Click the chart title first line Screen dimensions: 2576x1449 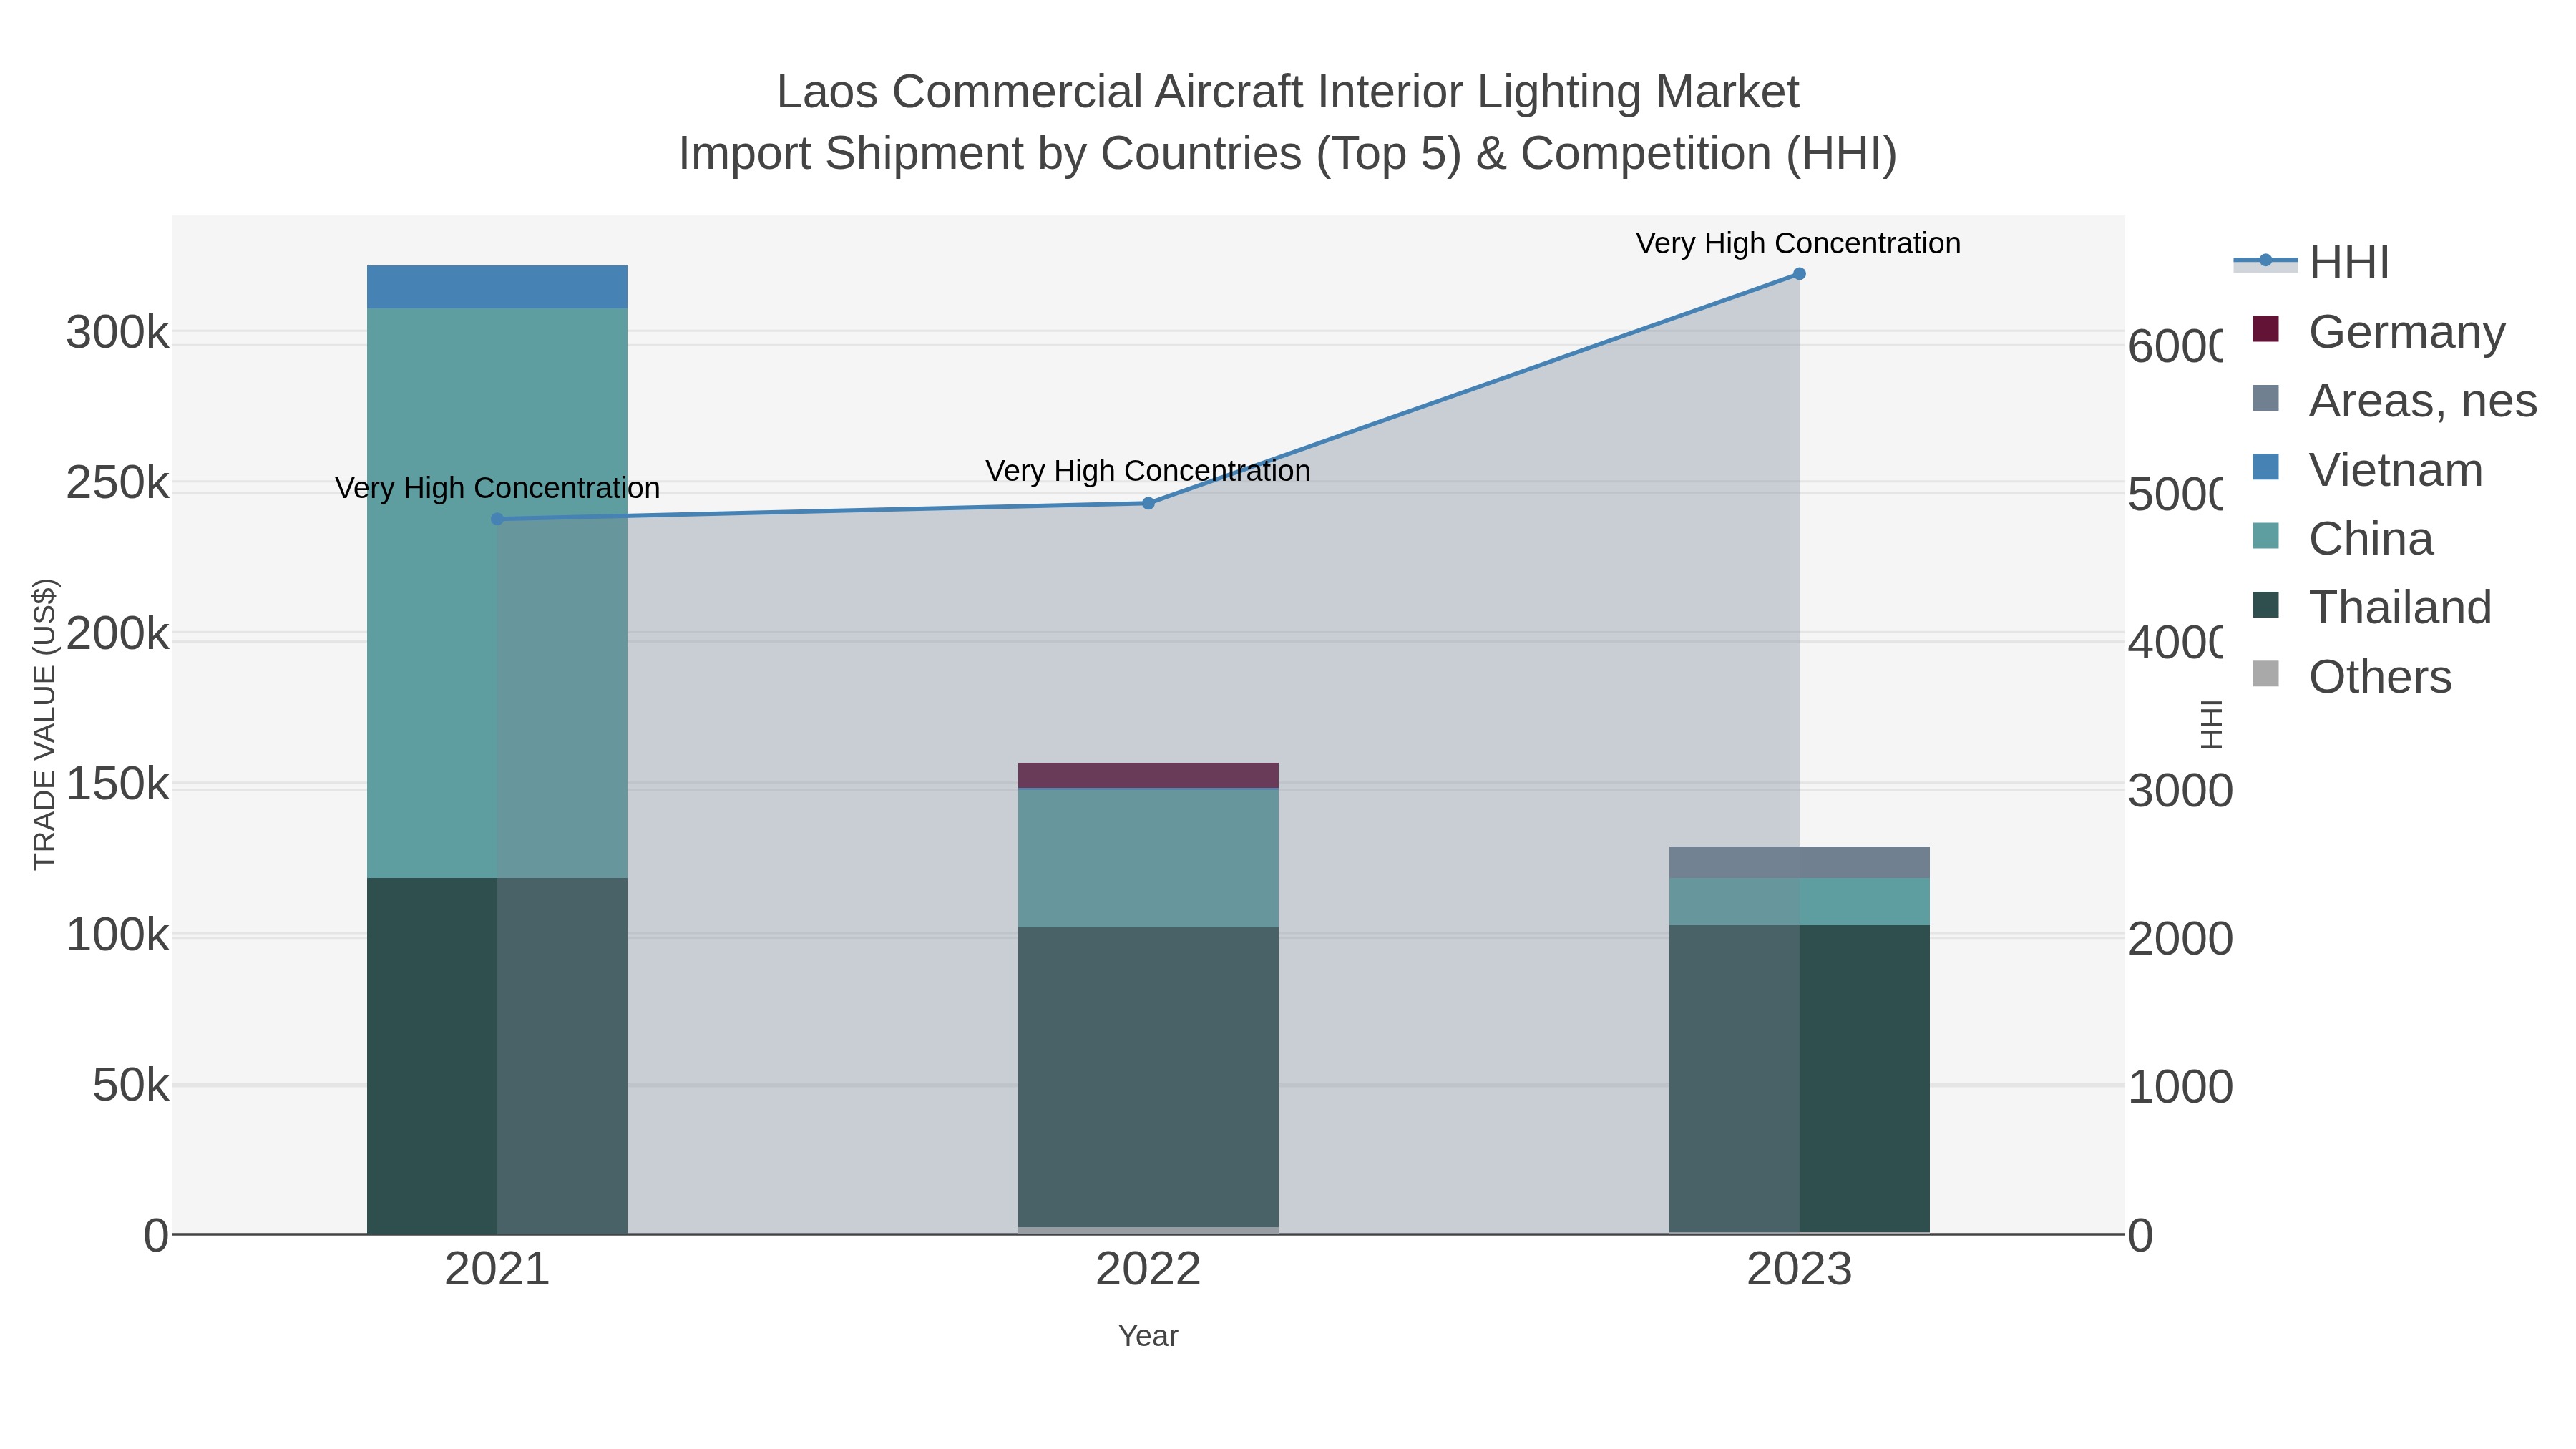point(1288,92)
